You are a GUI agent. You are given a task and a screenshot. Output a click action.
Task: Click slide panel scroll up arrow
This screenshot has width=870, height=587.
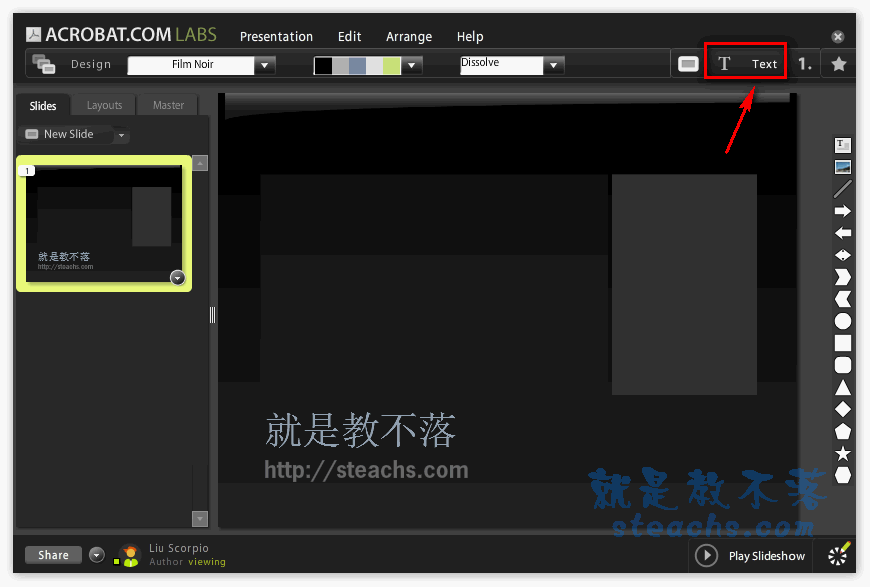point(200,163)
